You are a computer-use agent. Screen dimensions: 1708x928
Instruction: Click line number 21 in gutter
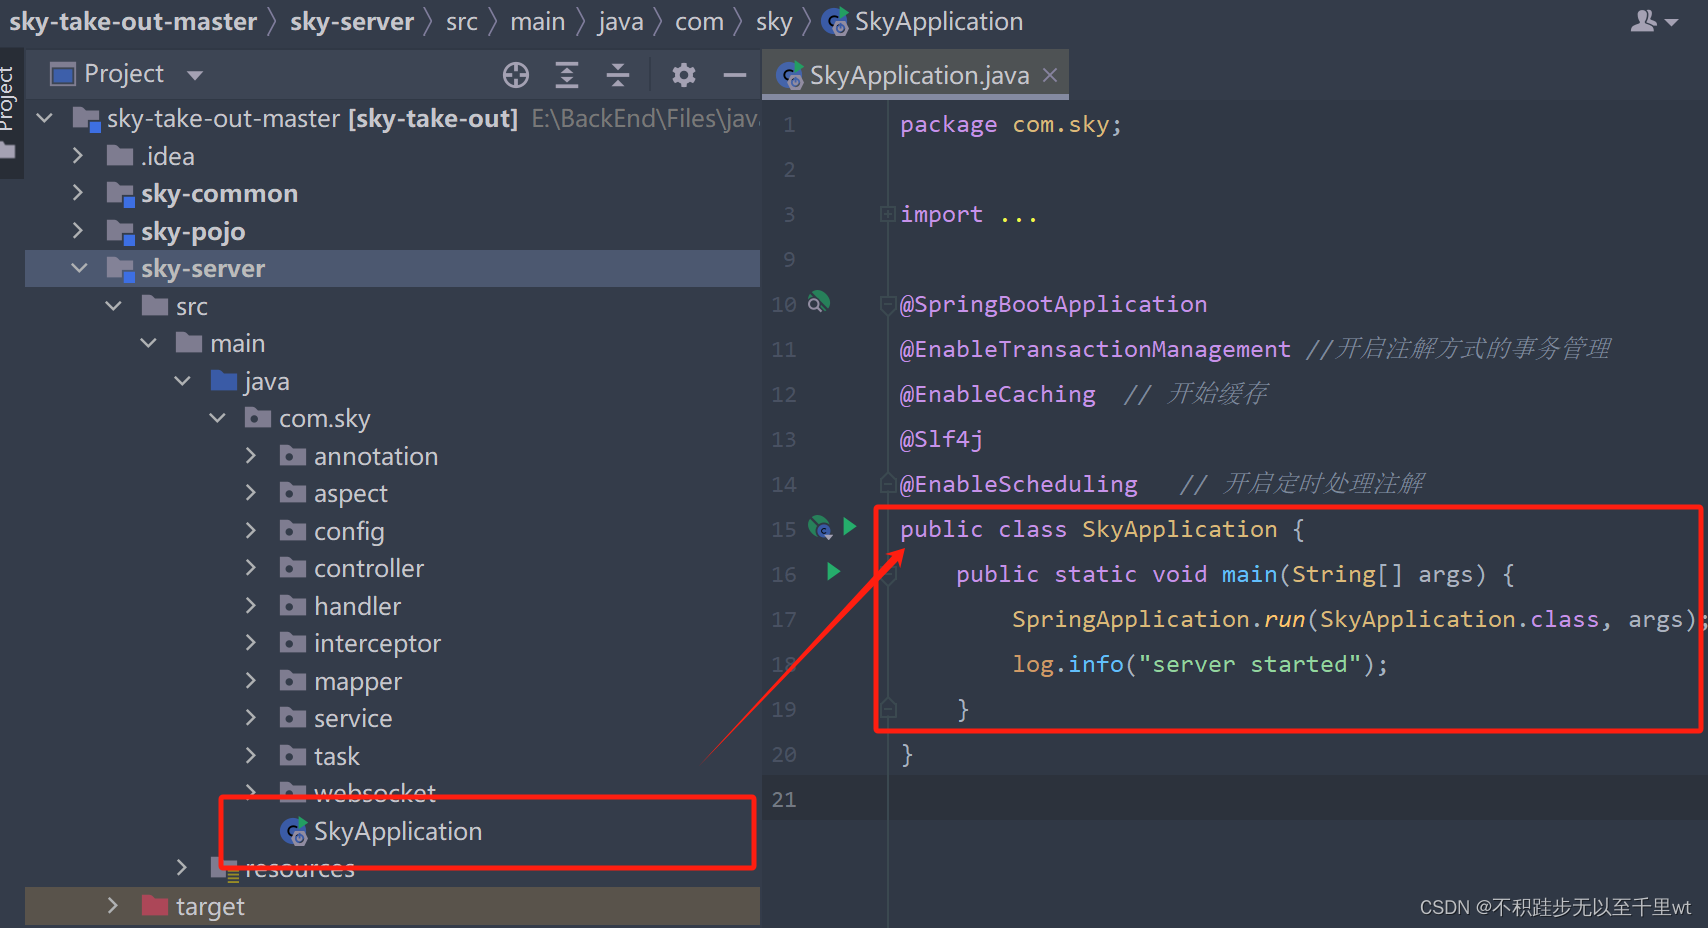[784, 799]
